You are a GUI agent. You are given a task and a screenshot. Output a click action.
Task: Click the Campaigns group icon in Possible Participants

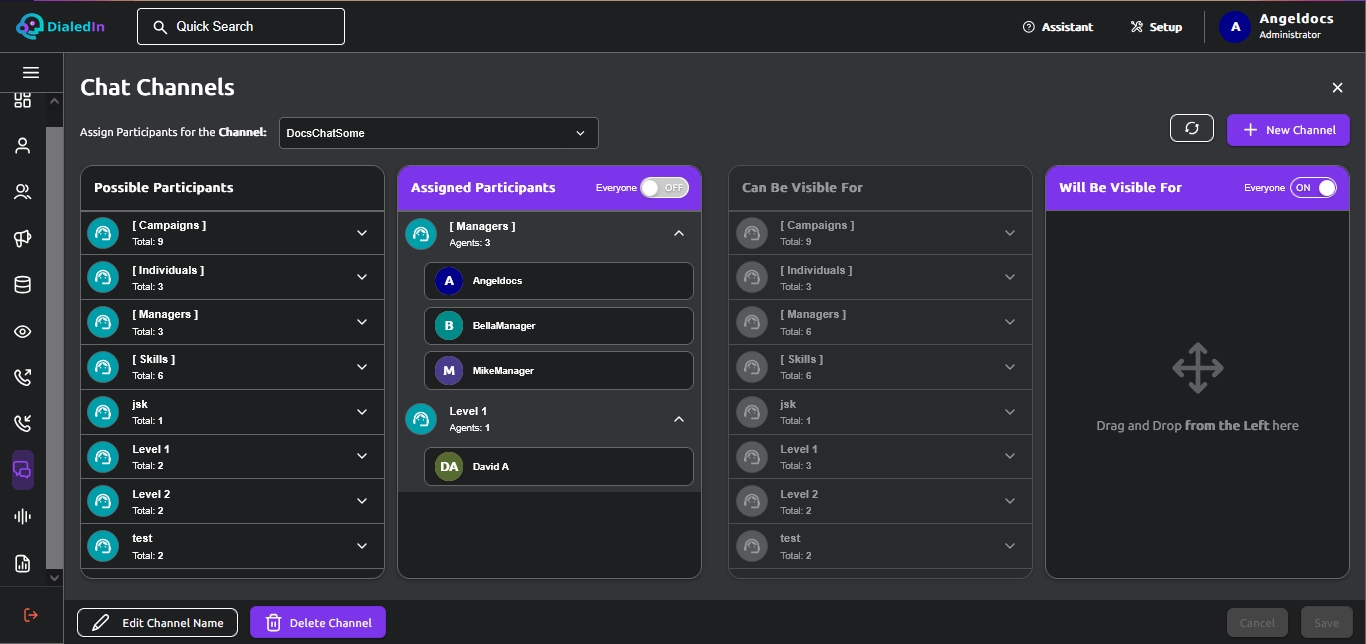coord(102,233)
